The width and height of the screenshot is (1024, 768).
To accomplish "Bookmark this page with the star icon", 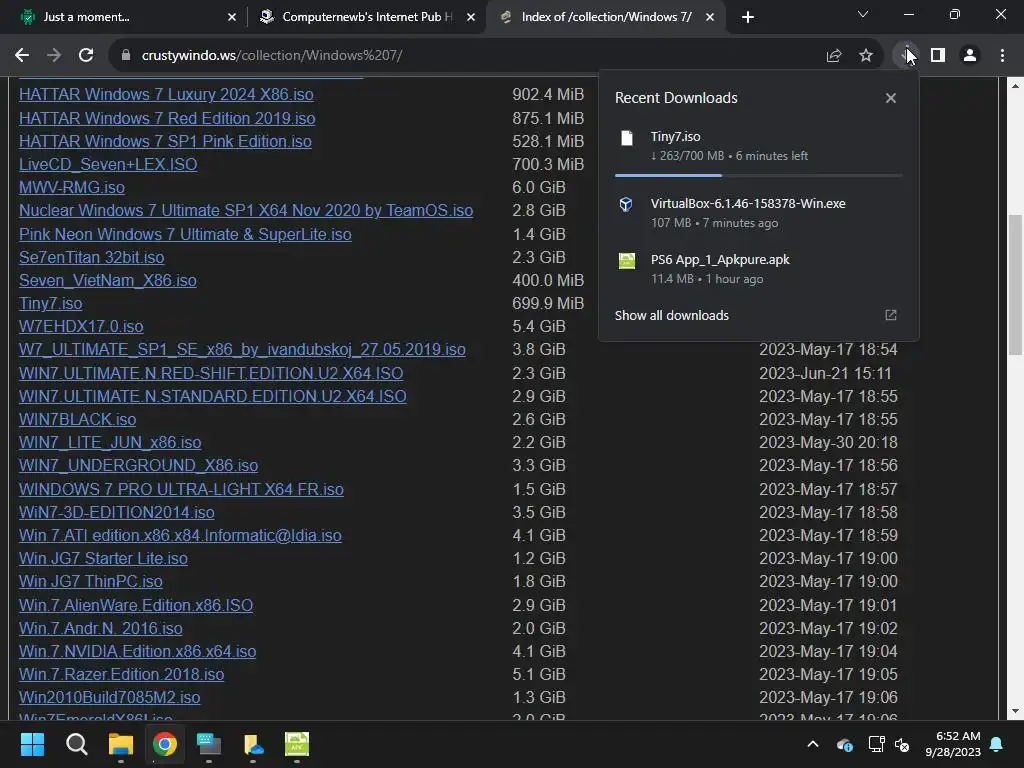I will (865, 56).
